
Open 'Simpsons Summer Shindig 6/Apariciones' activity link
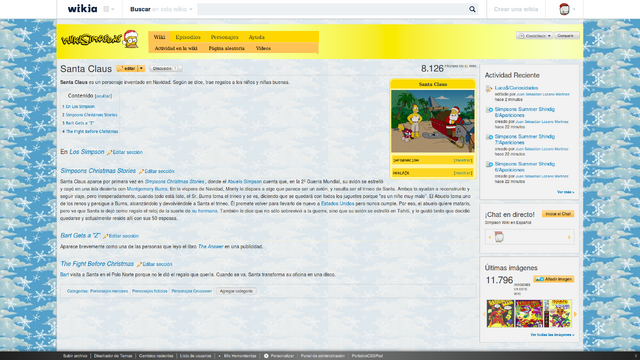point(525,167)
